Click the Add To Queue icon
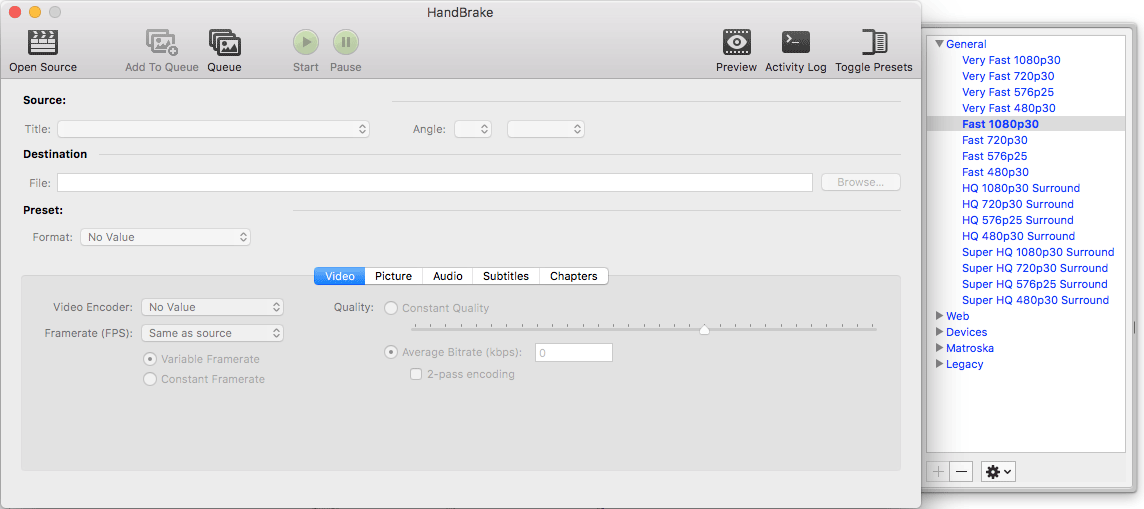Screen dimensions: 1144x509 161,42
